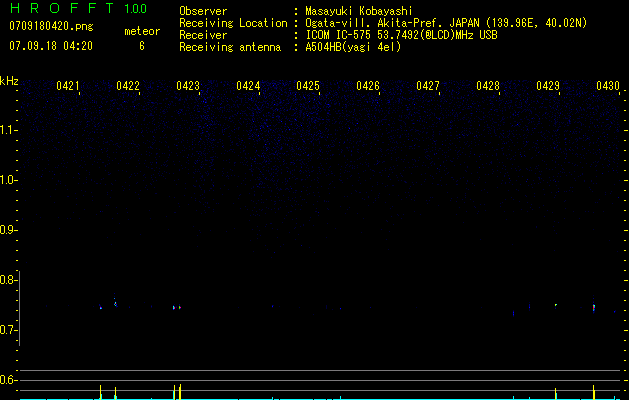Click the 0428 time marker
Viewport: 629px width, 400px height.
coord(488,86)
